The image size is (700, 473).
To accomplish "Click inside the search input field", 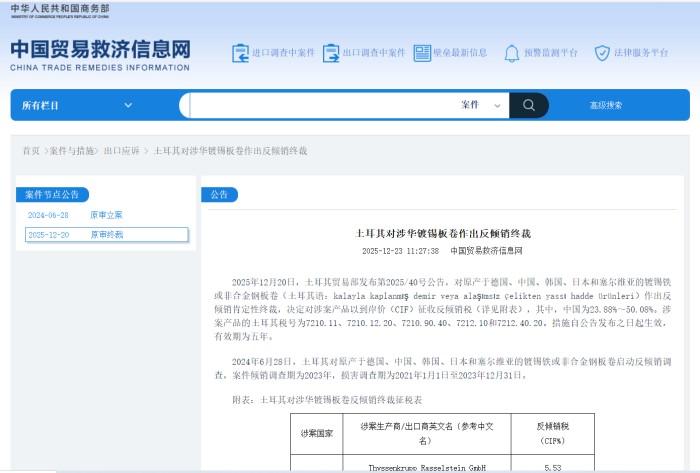I will click(x=321, y=105).
